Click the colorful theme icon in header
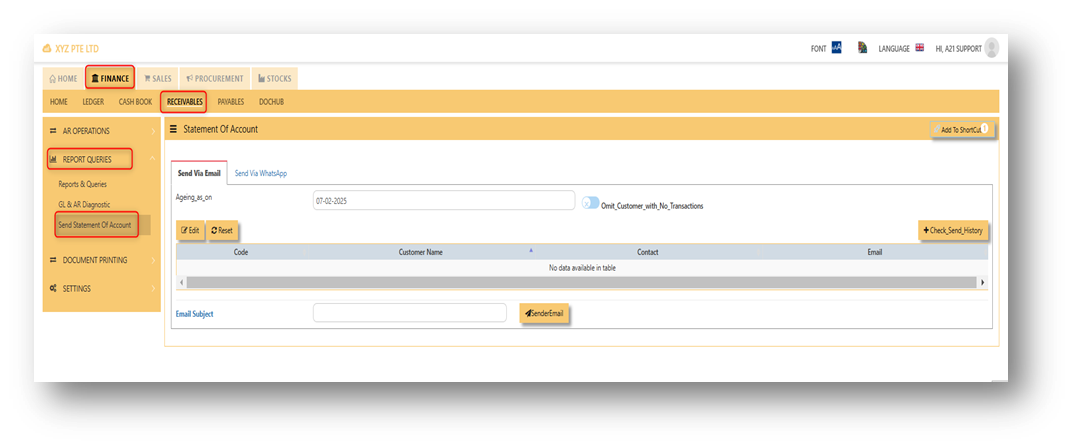 point(862,48)
